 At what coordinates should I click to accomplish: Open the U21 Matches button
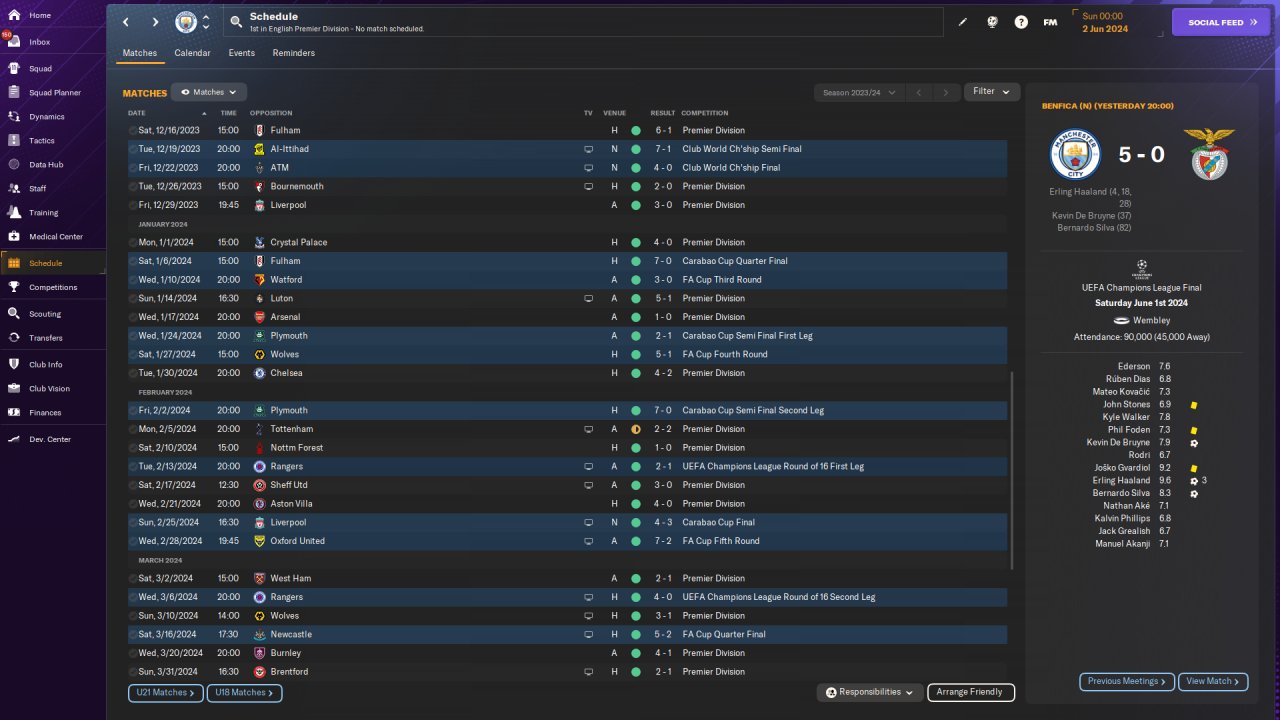tap(166, 692)
